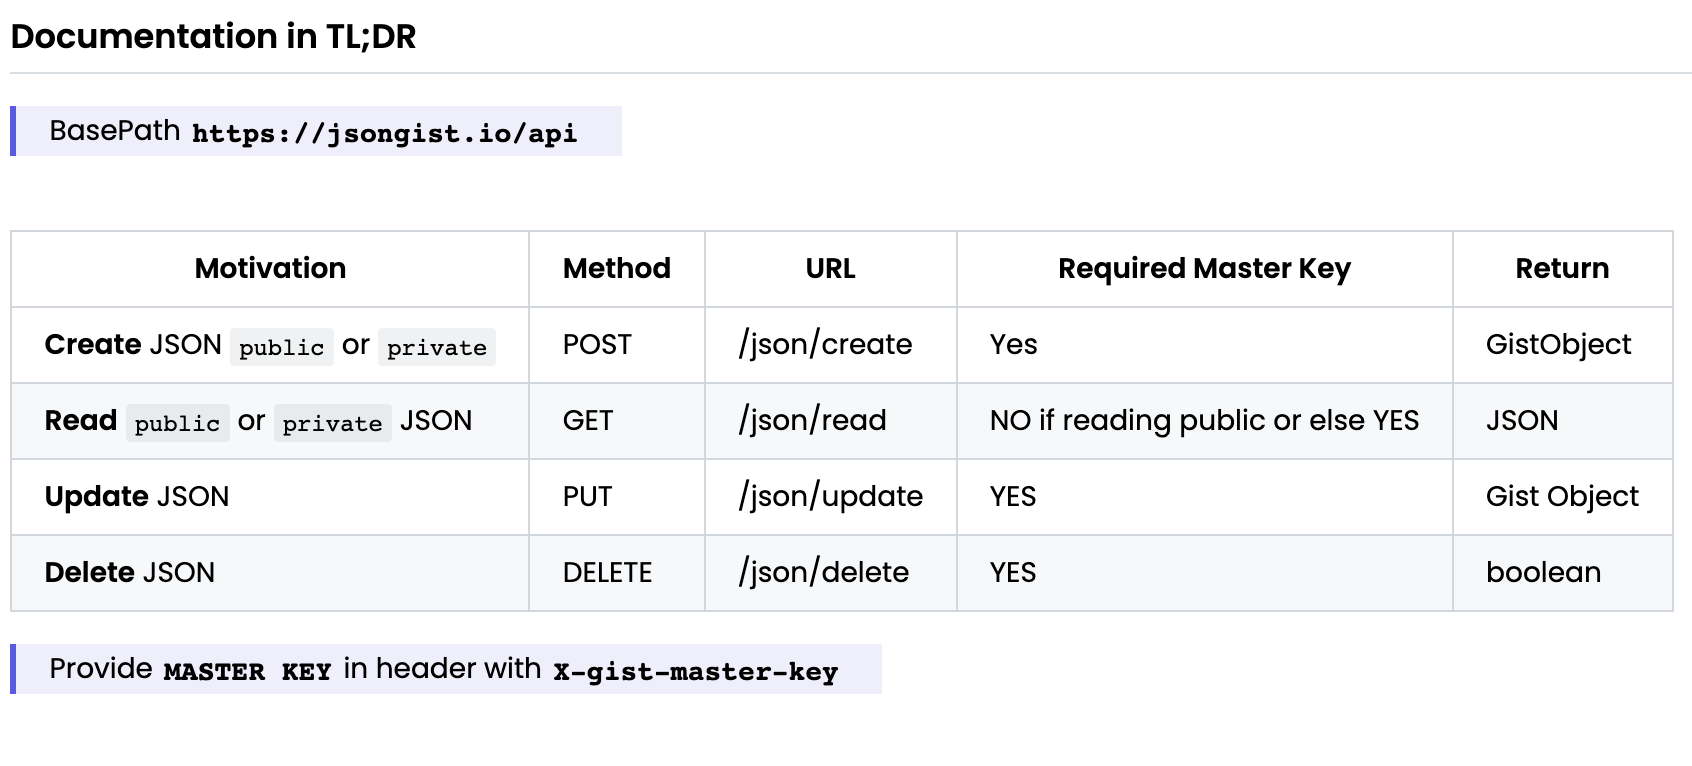The height and width of the screenshot is (766, 1692).
Task: Click 'NO if reading public or else YES'
Action: click(x=1204, y=420)
